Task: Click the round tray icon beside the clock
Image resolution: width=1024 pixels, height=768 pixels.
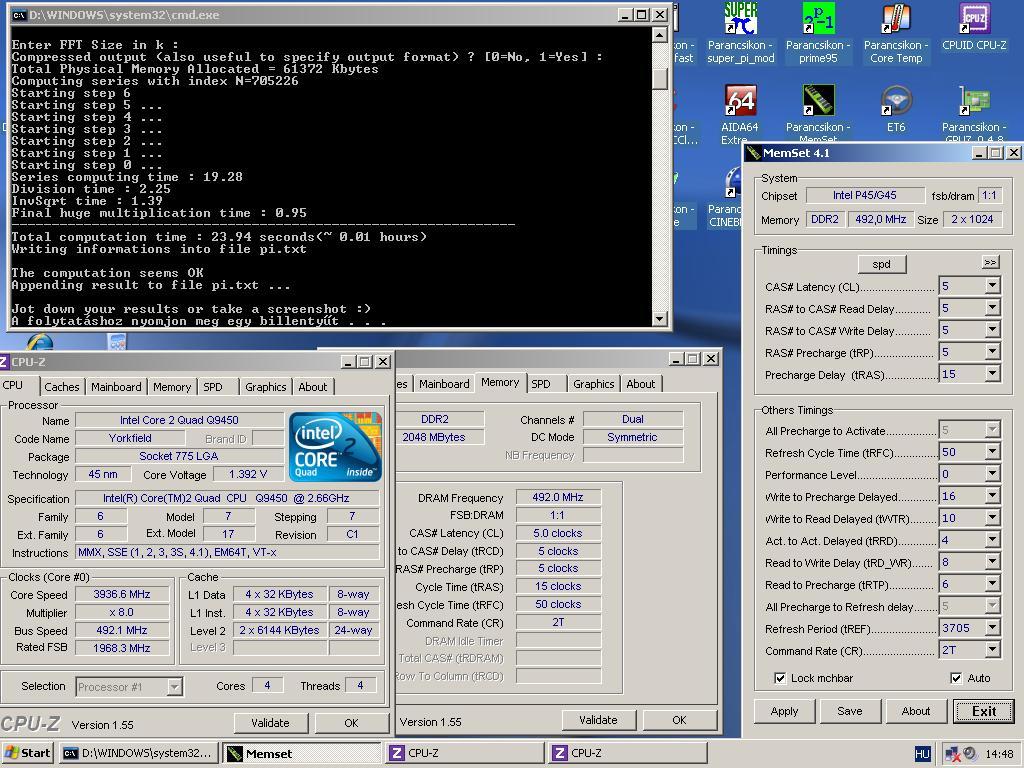Action: (970, 753)
